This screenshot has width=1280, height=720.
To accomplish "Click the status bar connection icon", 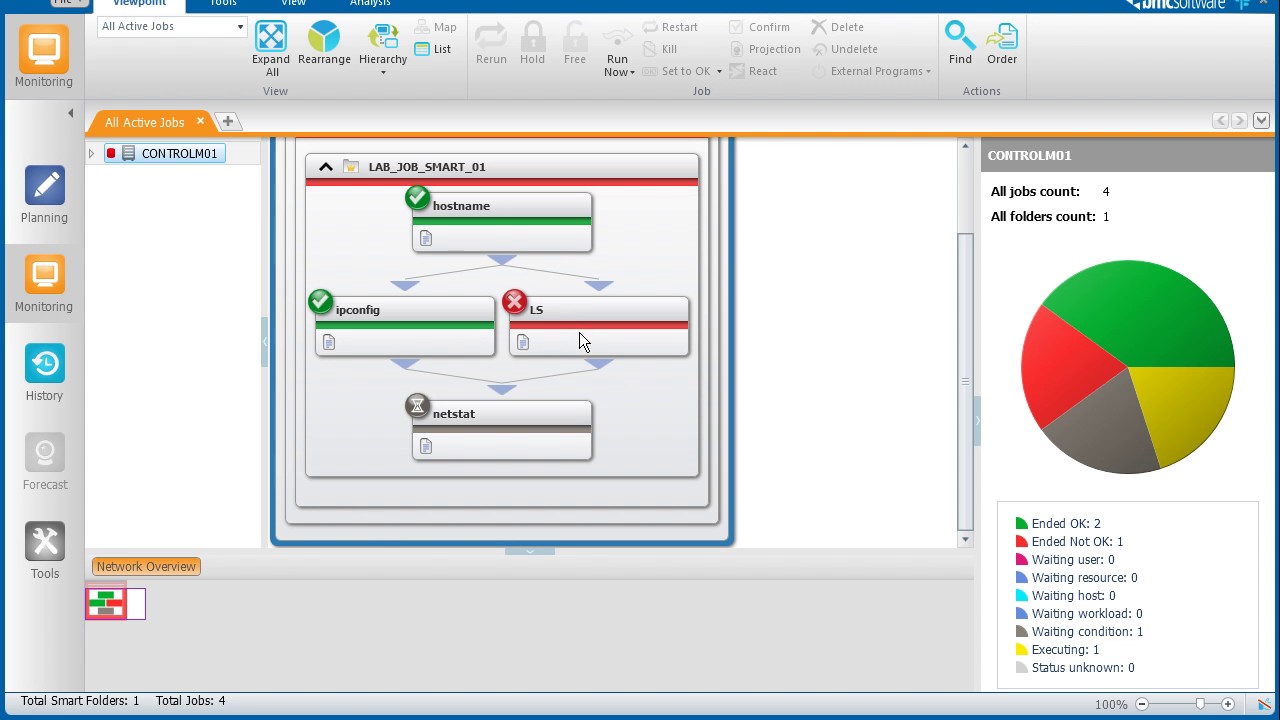I will 1264,705.
